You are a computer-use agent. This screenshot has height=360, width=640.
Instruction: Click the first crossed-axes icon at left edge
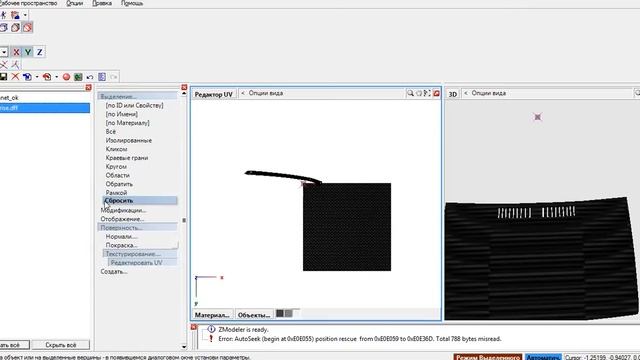[x=4, y=64]
